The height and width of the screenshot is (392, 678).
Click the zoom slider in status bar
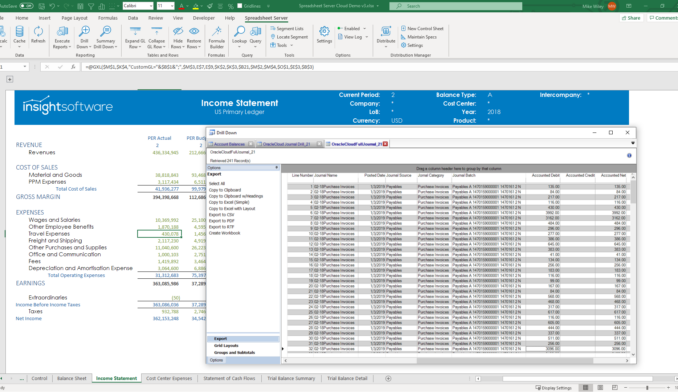coord(647,388)
